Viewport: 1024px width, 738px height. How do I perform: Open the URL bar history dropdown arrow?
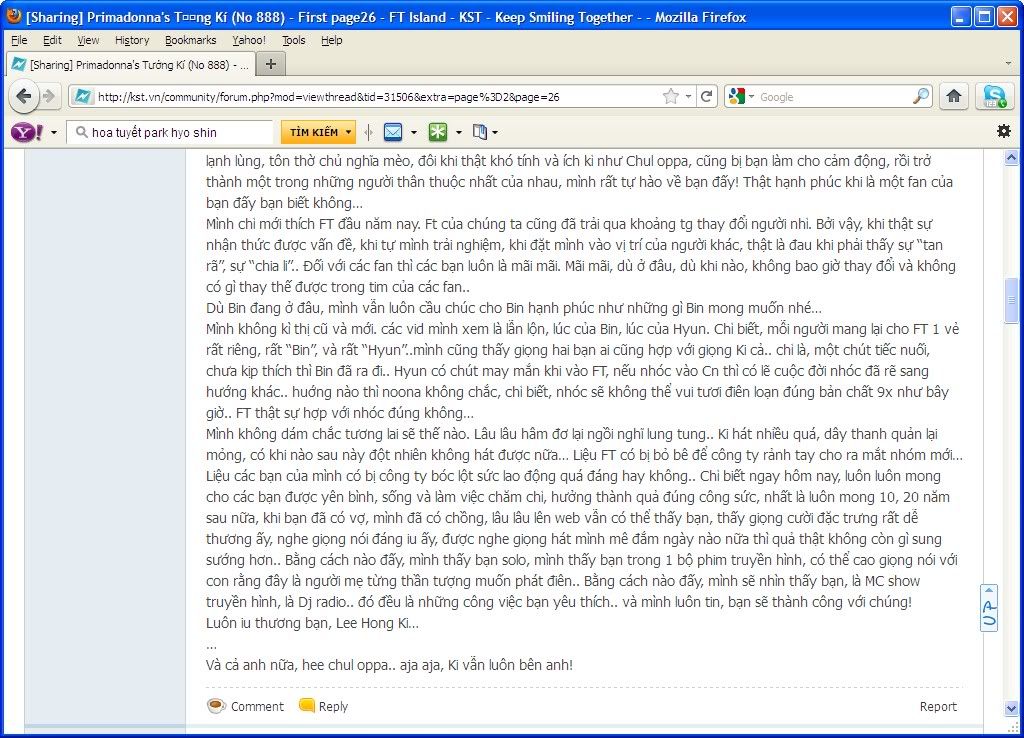click(688, 97)
